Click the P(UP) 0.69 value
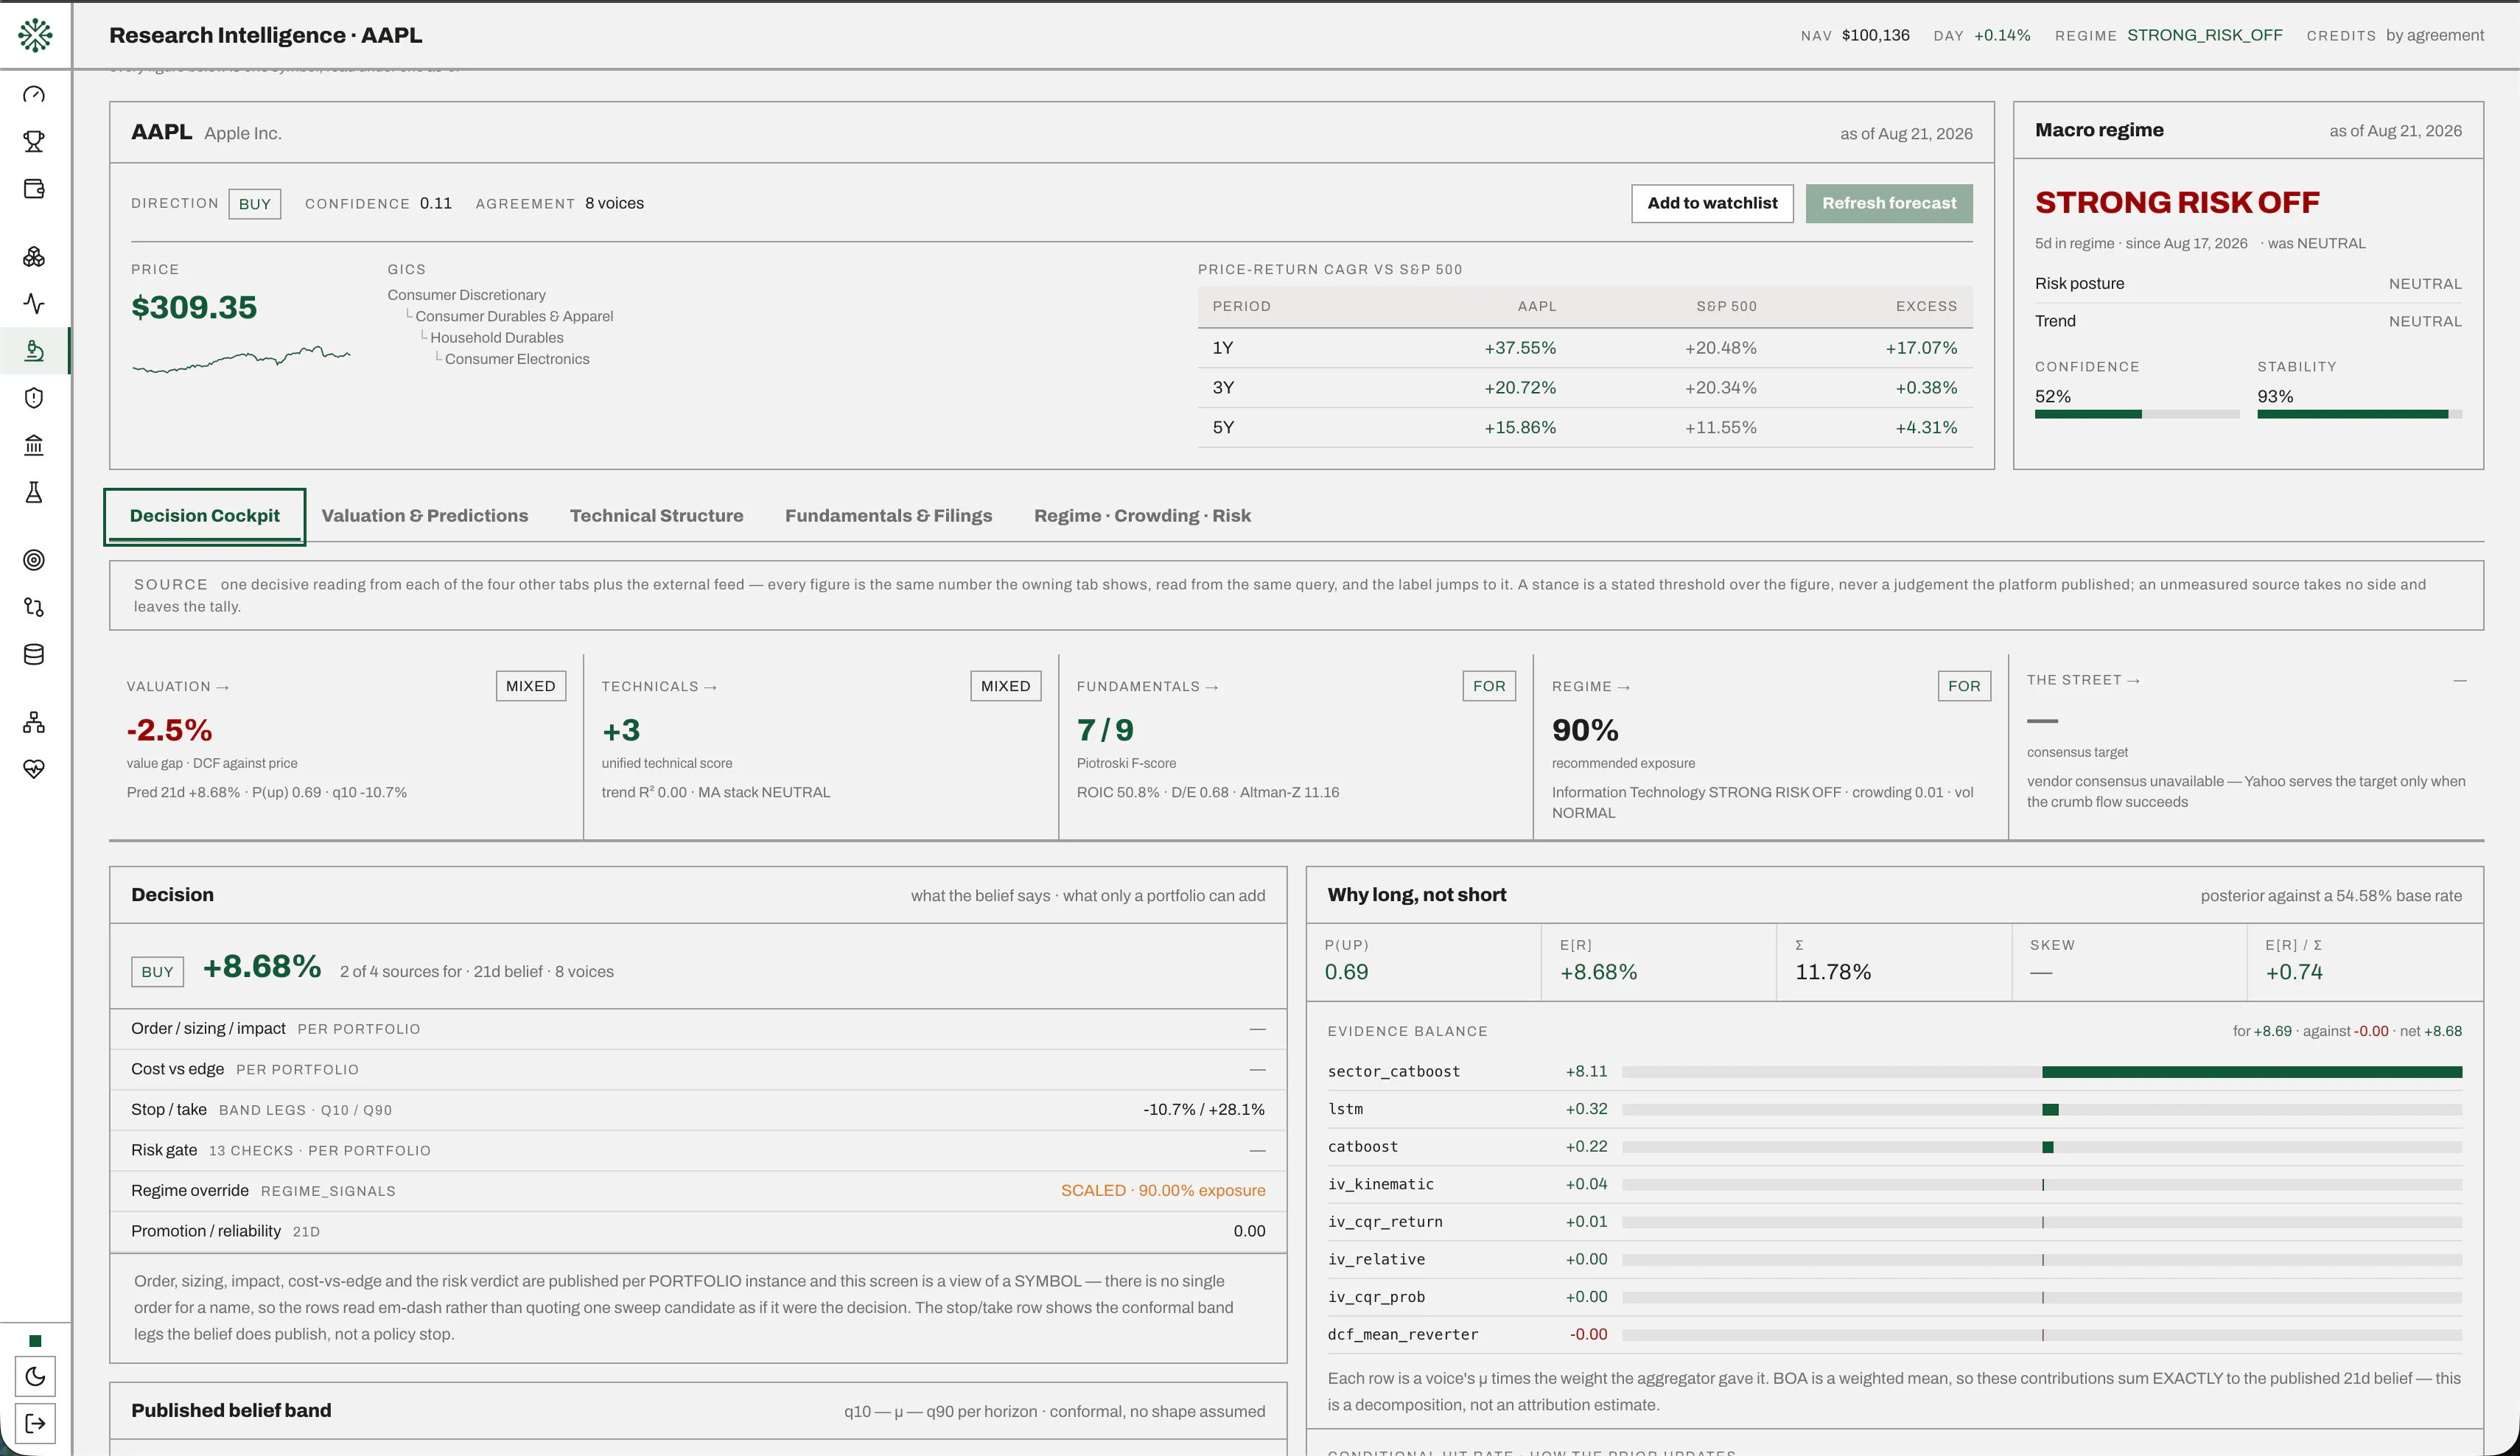Image resolution: width=2520 pixels, height=1456 pixels. coord(1346,972)
